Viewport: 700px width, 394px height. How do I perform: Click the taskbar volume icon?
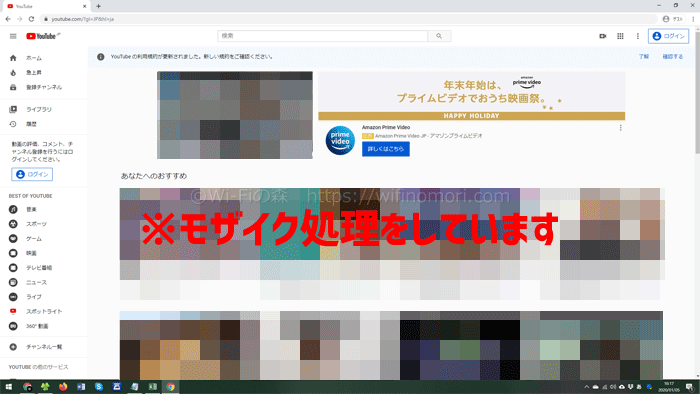pos(613,387)
